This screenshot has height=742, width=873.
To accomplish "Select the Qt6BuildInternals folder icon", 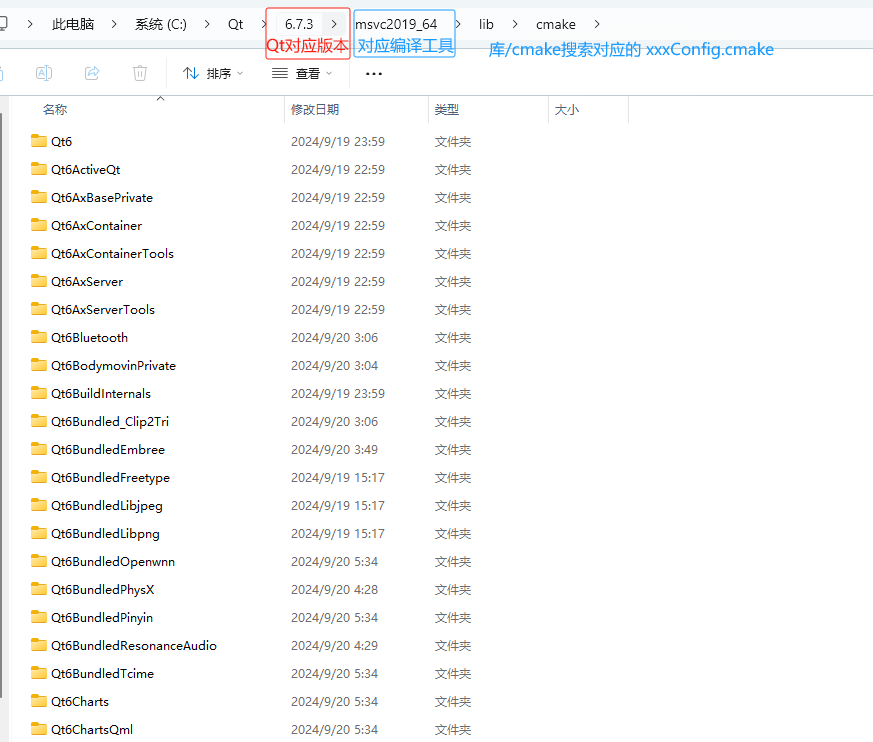I will (x=39, y=393).
